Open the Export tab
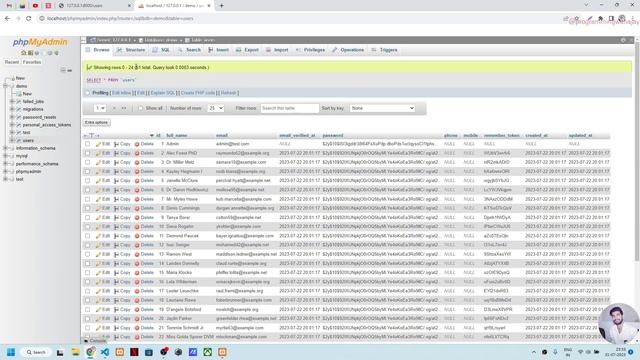This screenshot has width=640, height=360. pyautogui.click(x=247, y=50)
